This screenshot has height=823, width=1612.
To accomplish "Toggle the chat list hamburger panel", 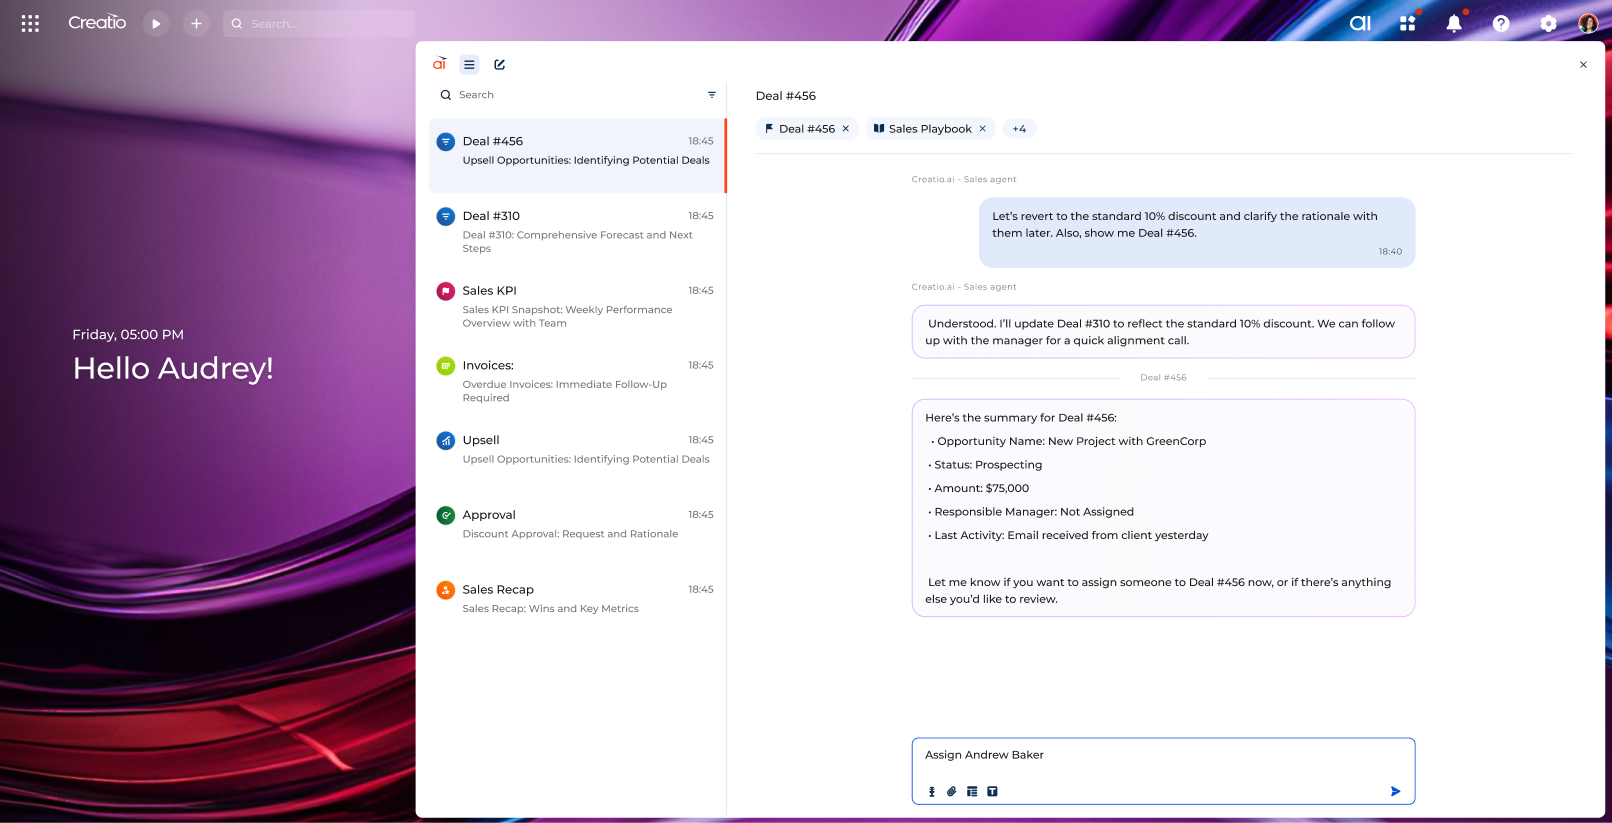I will click(x=469, y=65).
